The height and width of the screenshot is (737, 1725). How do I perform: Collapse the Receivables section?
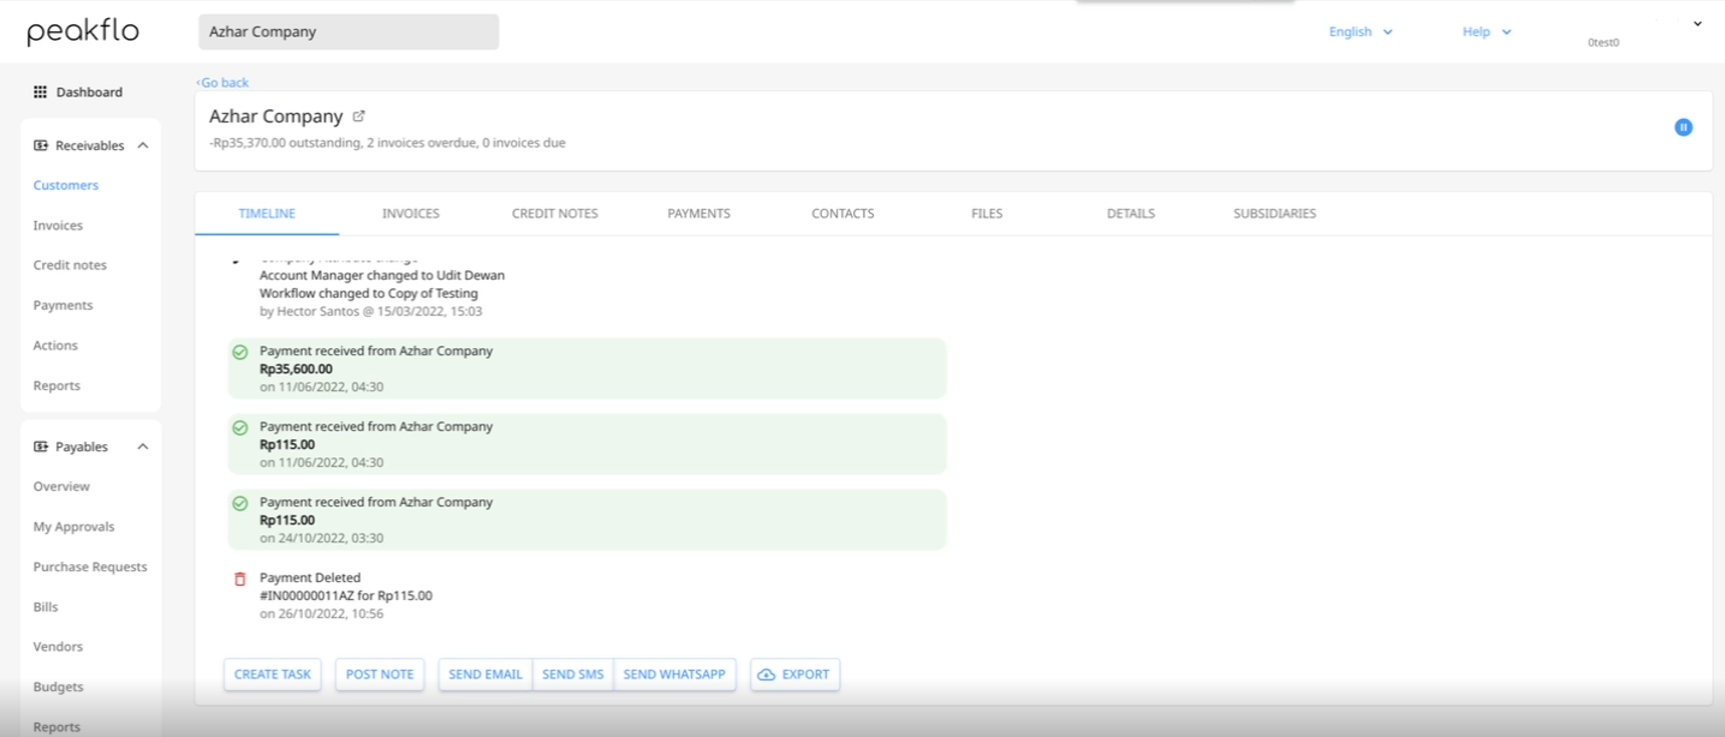coord(143,145)
